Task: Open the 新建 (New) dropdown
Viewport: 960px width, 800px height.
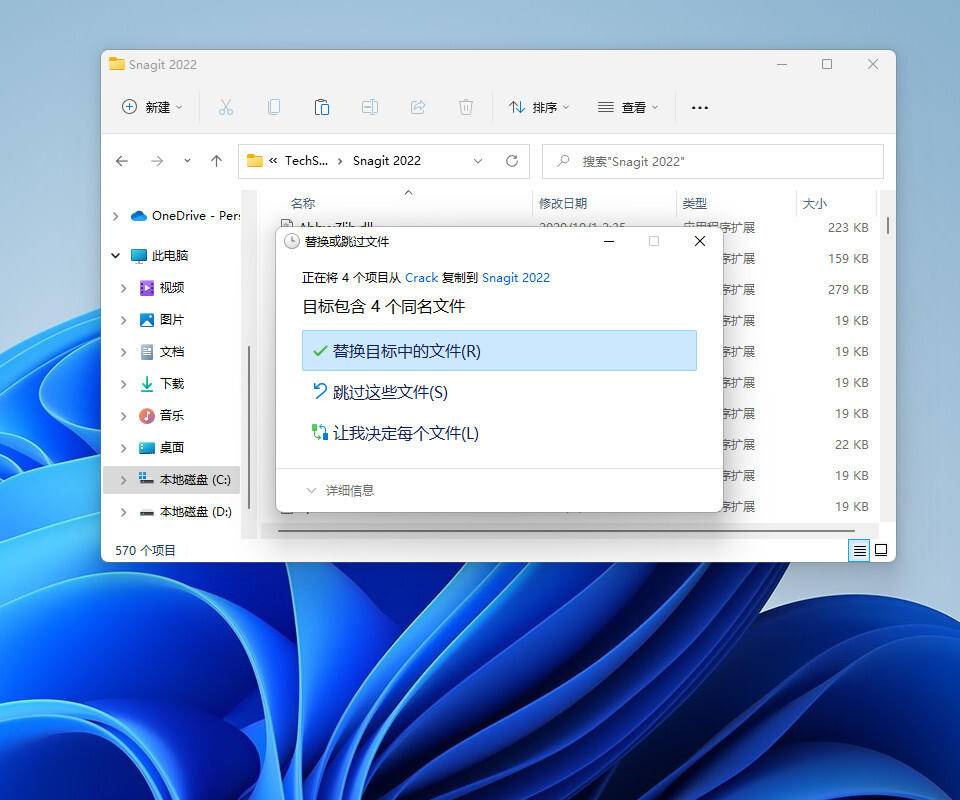Action: tap(153, 107)
